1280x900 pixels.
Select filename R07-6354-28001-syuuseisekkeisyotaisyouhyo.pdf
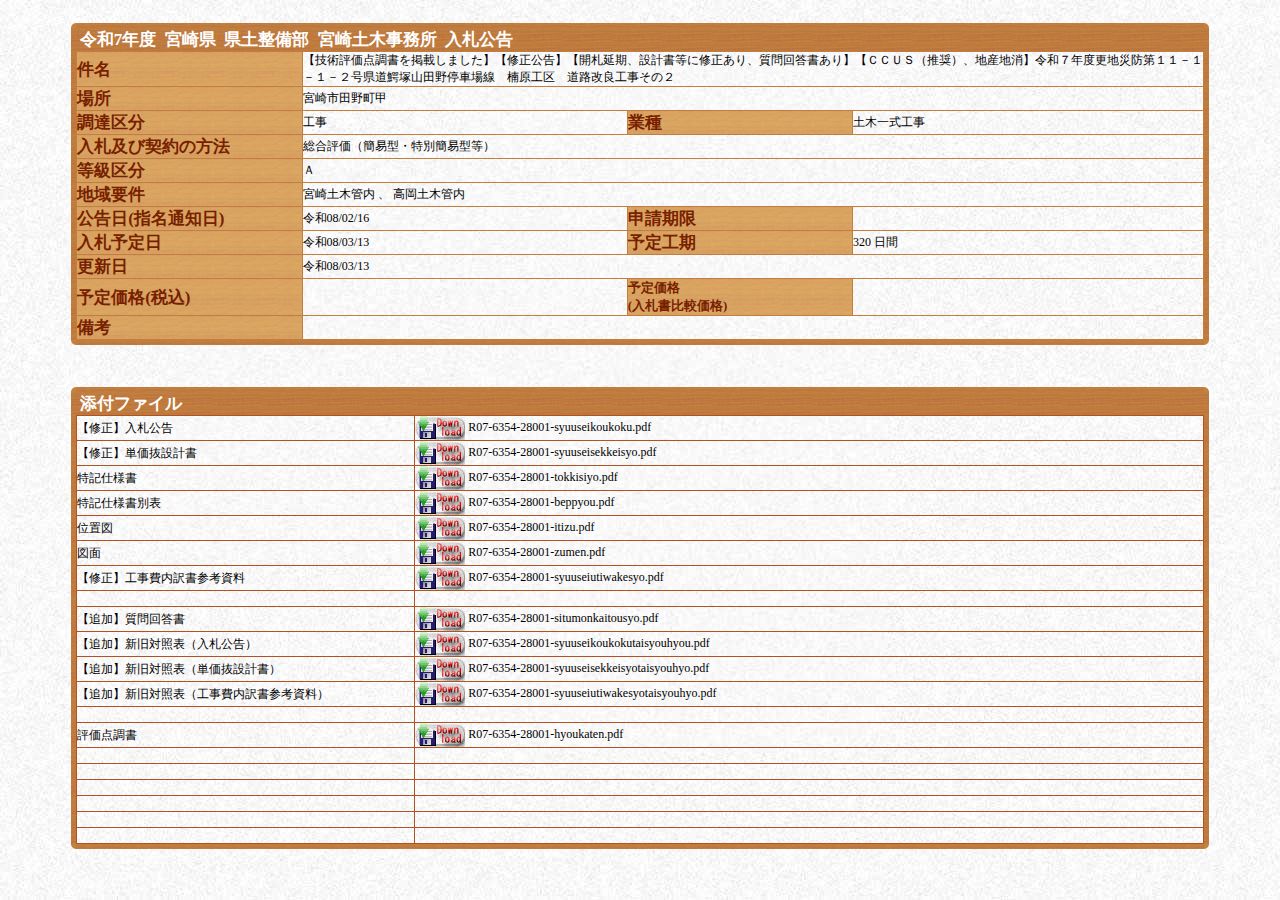[588, 668]
